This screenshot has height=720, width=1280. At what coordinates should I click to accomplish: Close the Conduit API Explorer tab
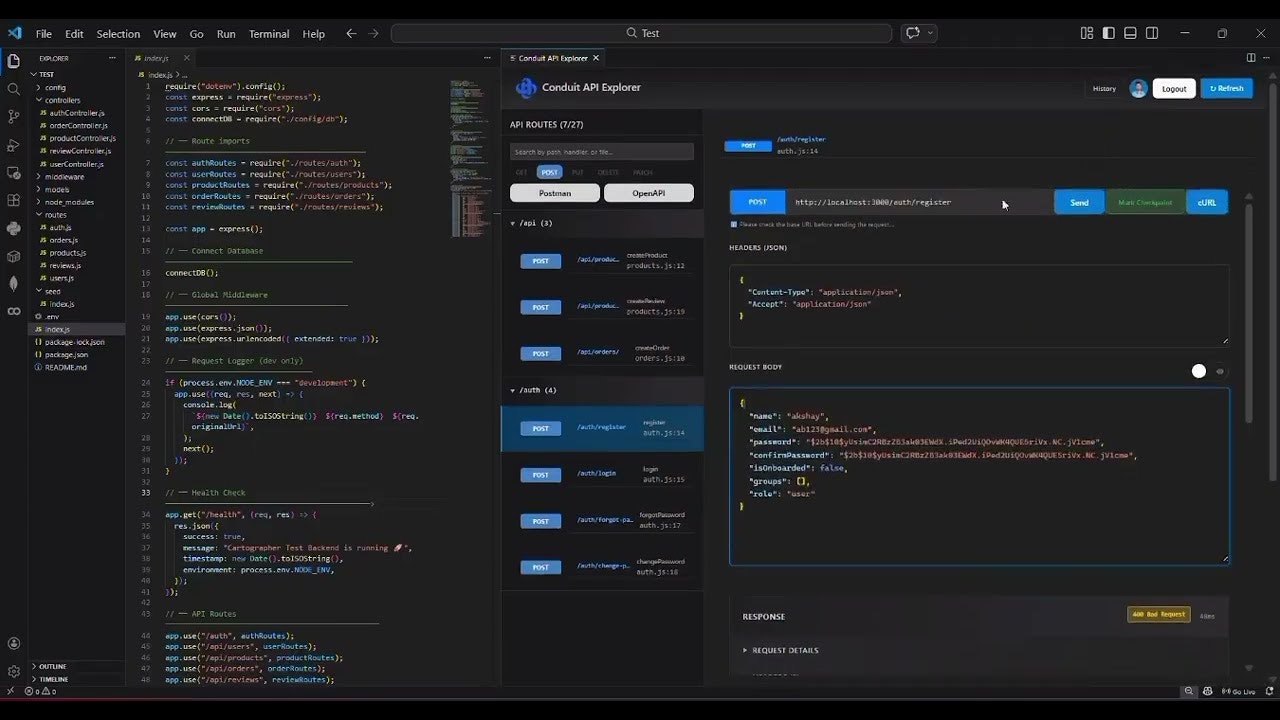click(596, 58)
